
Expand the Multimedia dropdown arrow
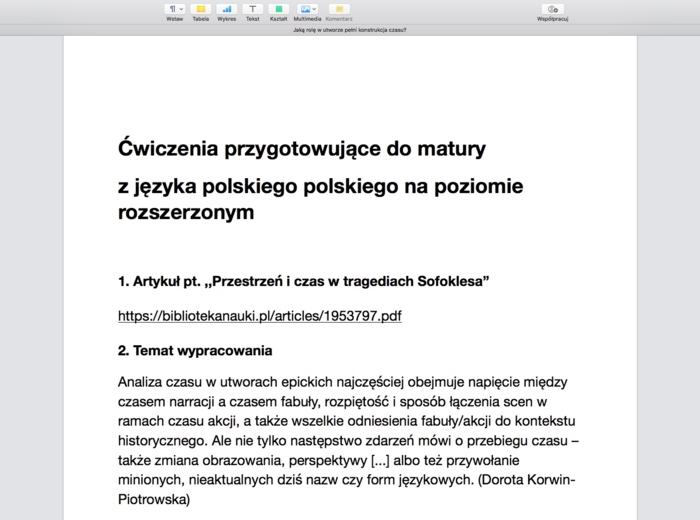point(314,9)
